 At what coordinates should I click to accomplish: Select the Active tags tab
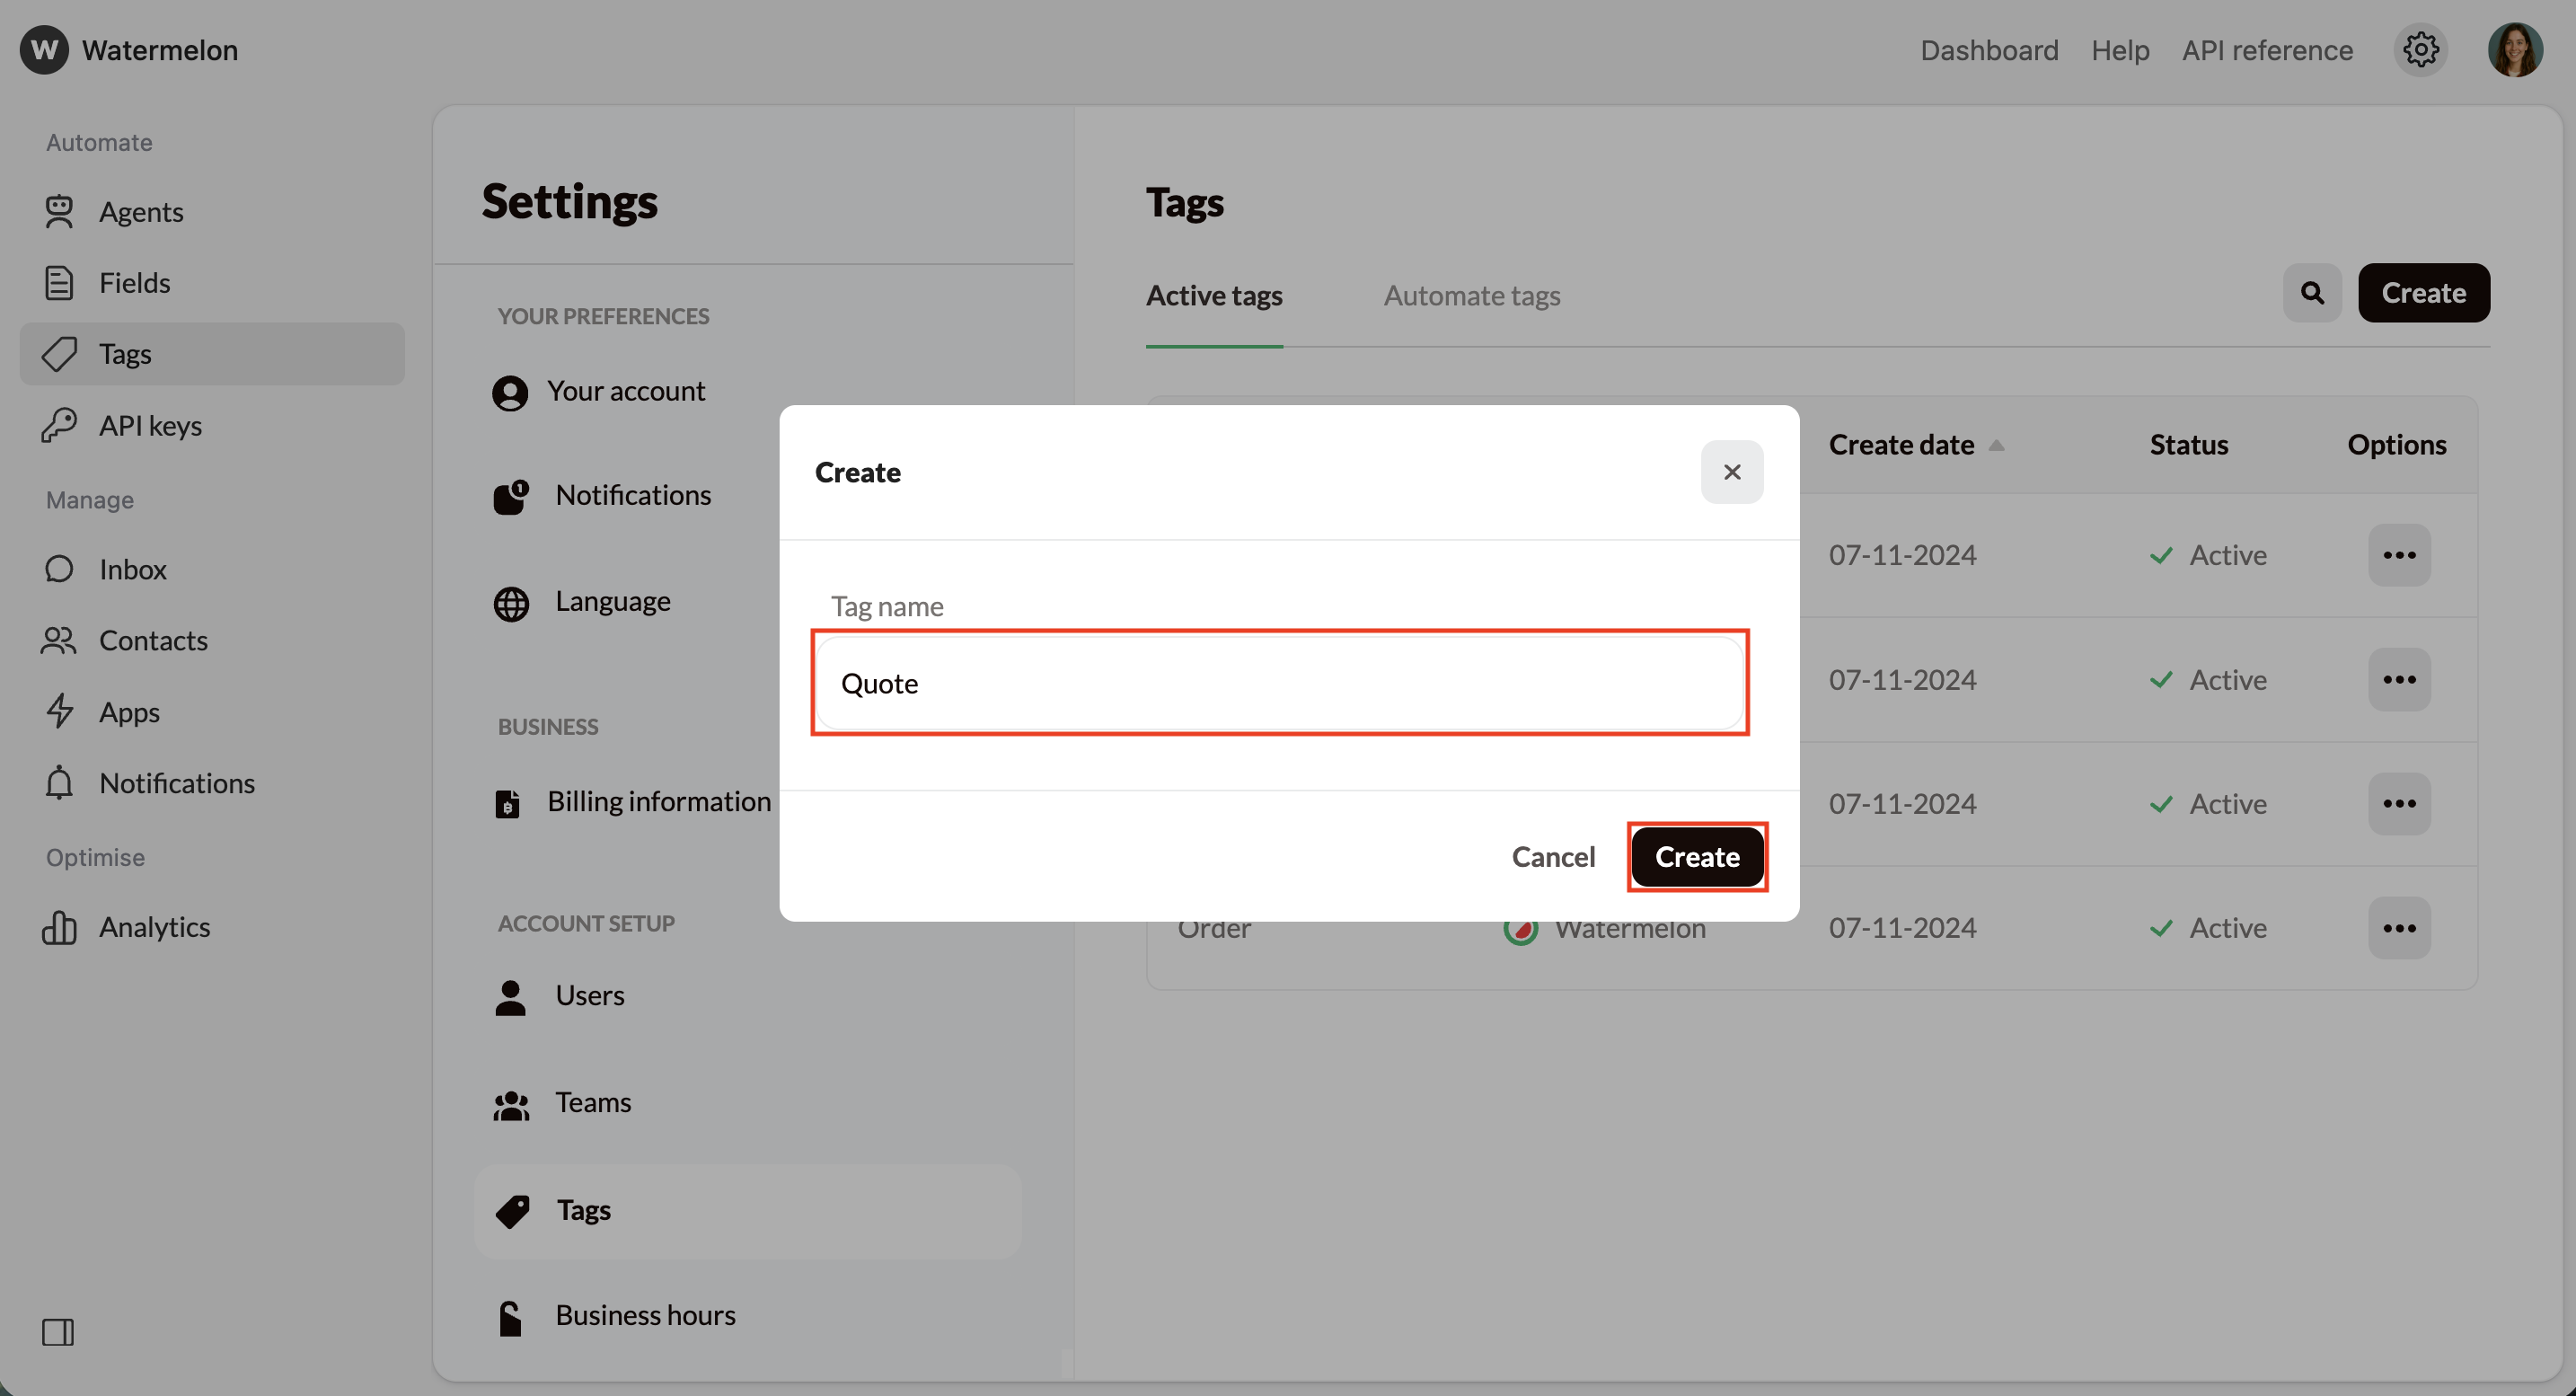pos(1213,296)
